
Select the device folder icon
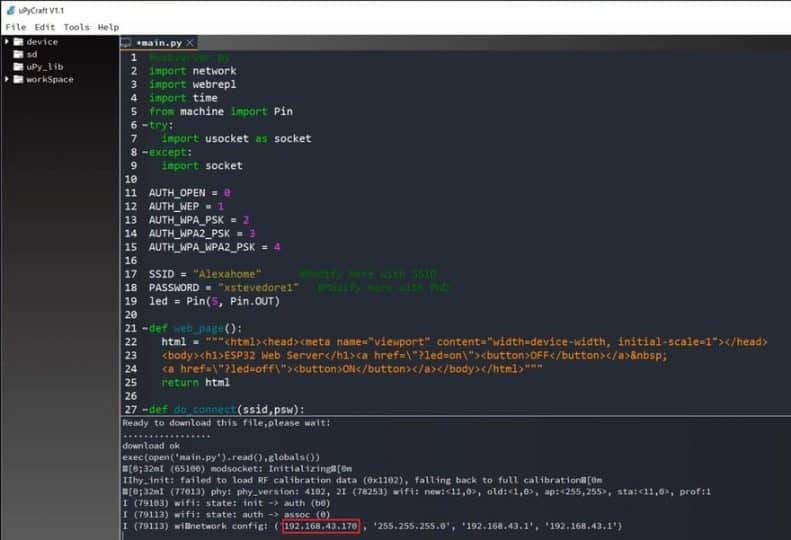click(x=18, y=41)
